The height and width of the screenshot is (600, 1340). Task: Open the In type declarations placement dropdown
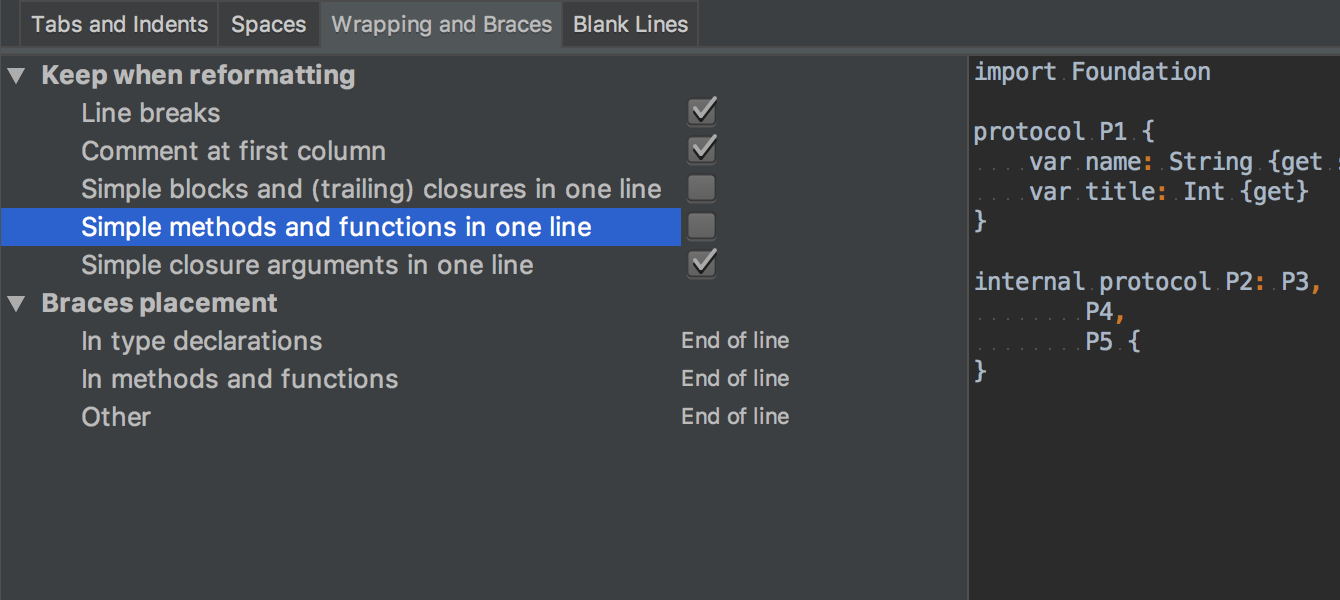point(735,340)
